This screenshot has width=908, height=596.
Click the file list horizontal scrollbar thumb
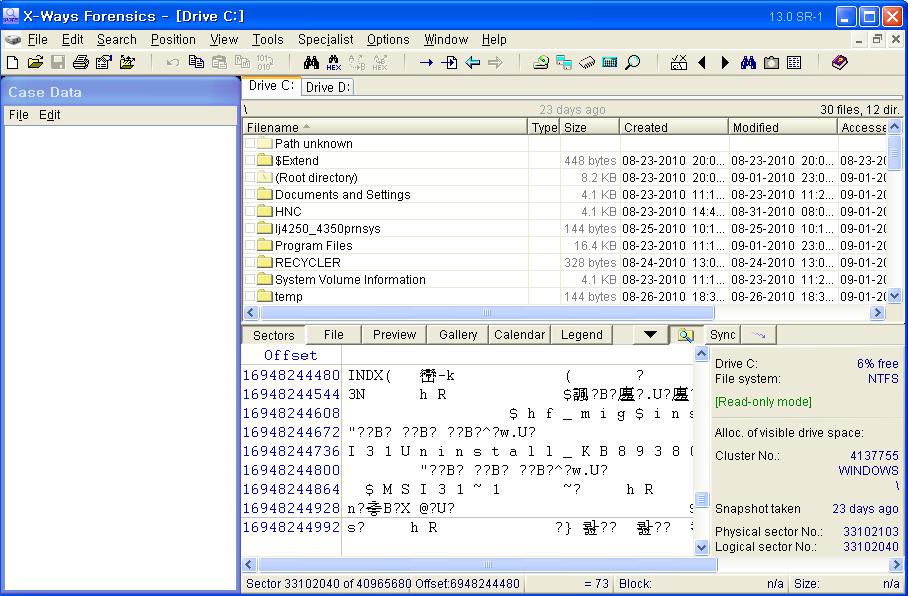(487, 313)
